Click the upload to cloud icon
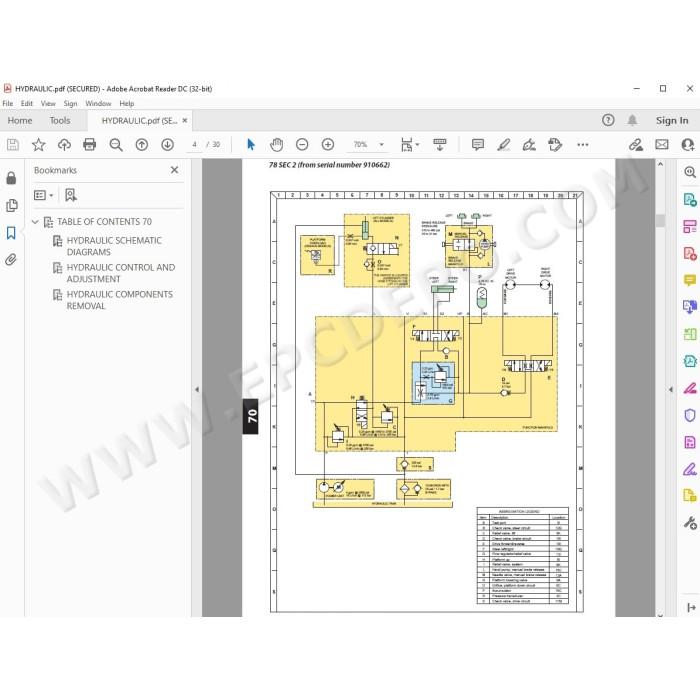700x700 pixels. [64, 145]
